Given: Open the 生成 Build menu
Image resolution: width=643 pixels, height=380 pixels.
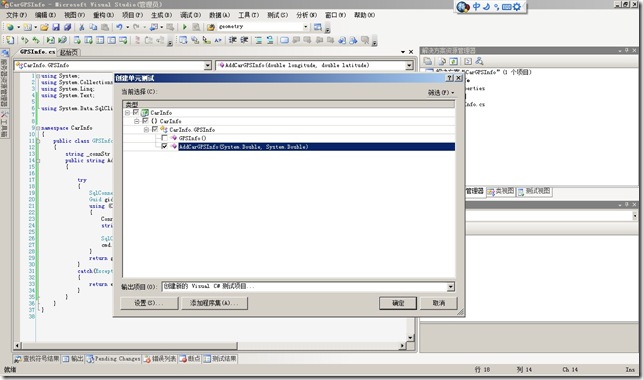Looking at the screenshot, I should 162,15.
